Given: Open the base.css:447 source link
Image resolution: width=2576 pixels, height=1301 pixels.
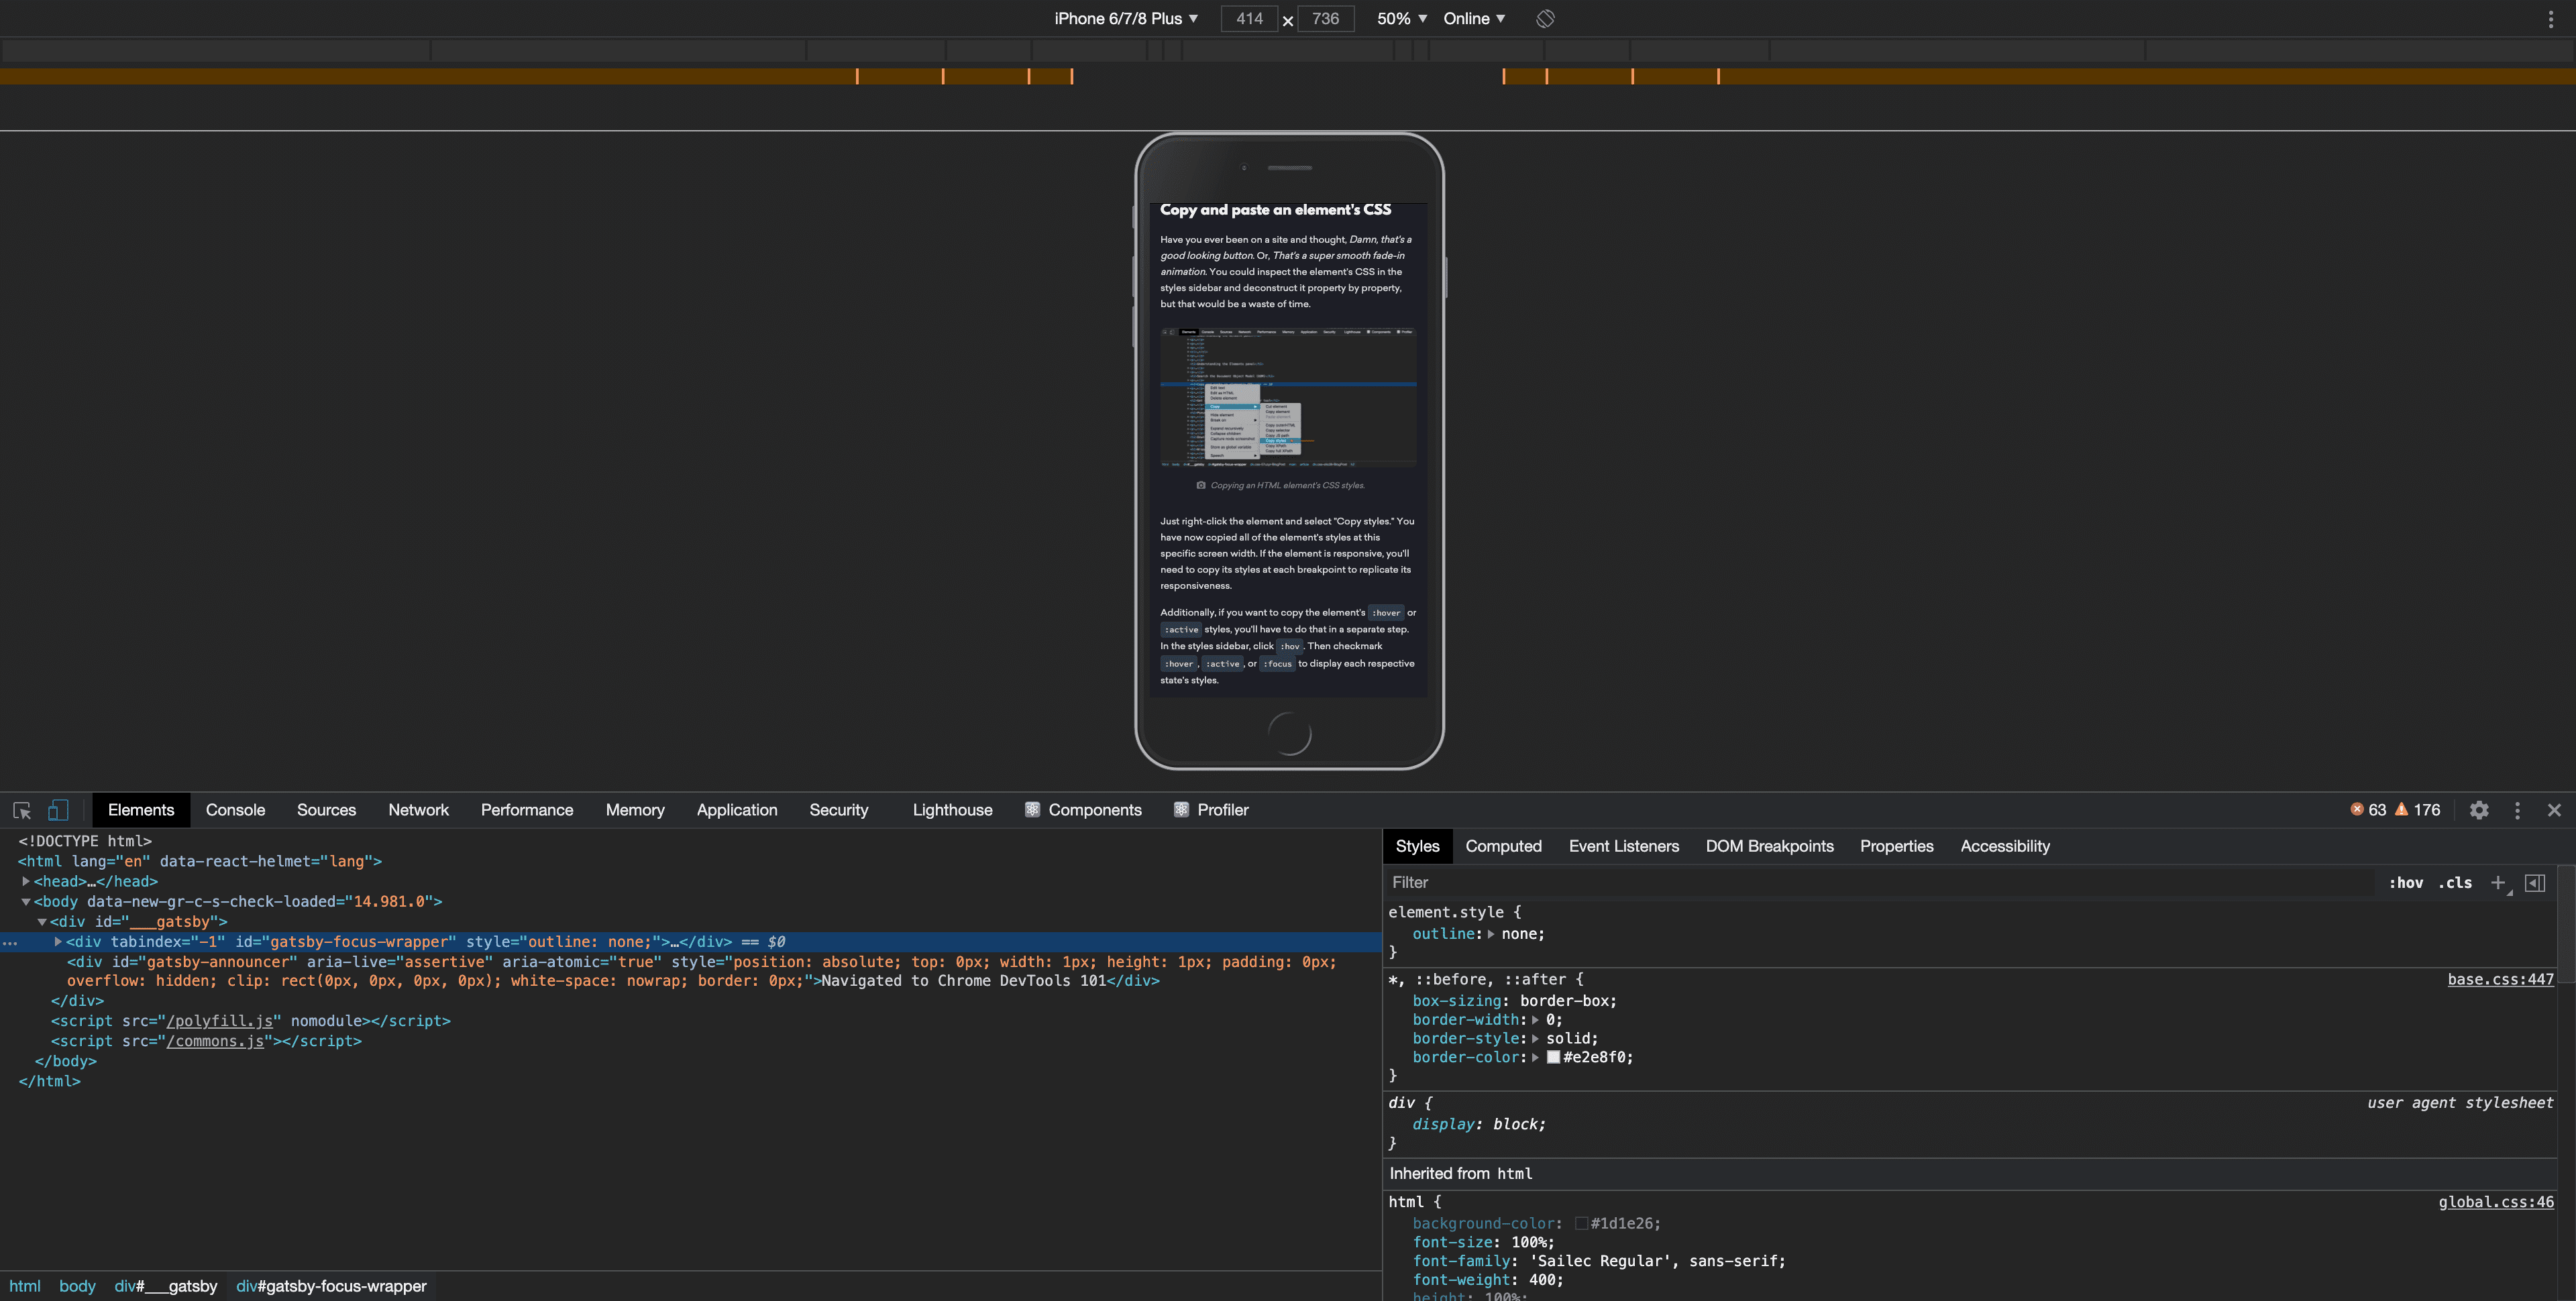Looking at the screenshot, I should coord(2500,980).
